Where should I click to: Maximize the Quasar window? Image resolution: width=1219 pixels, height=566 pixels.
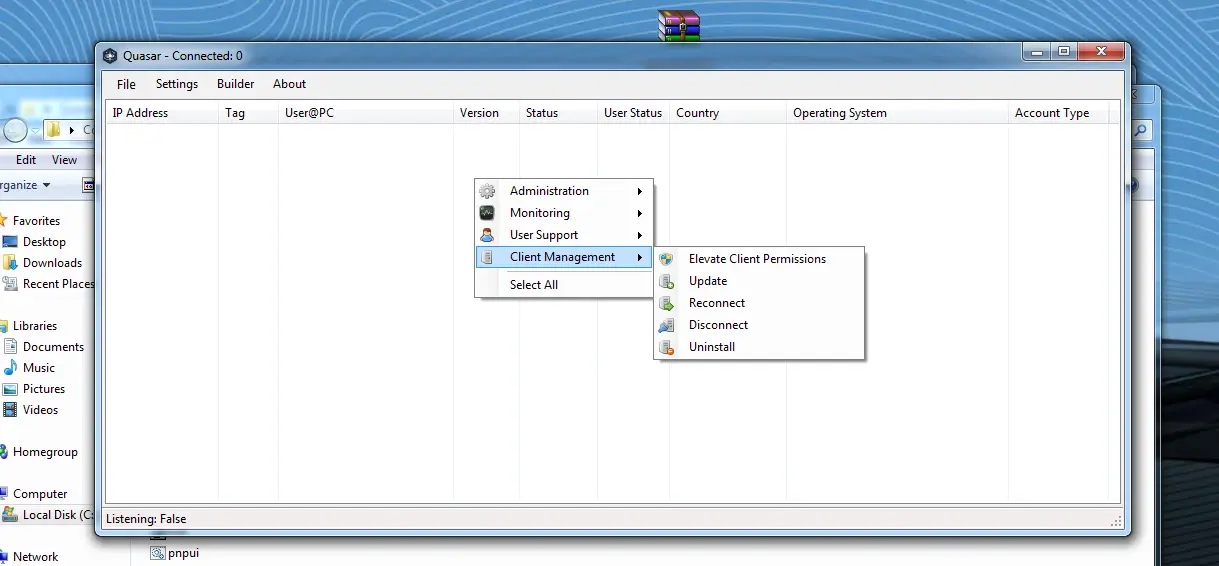coord(1064,52)
